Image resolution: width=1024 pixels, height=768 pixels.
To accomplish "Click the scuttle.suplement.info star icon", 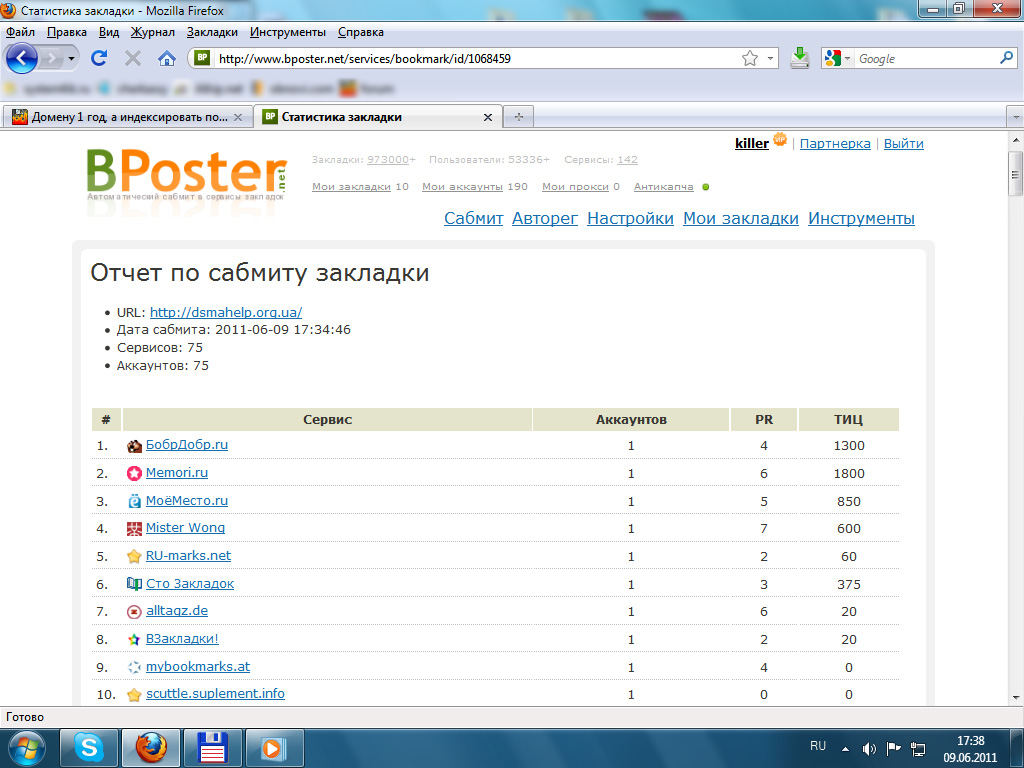I will pyautogui.click(x=134, y=695).
